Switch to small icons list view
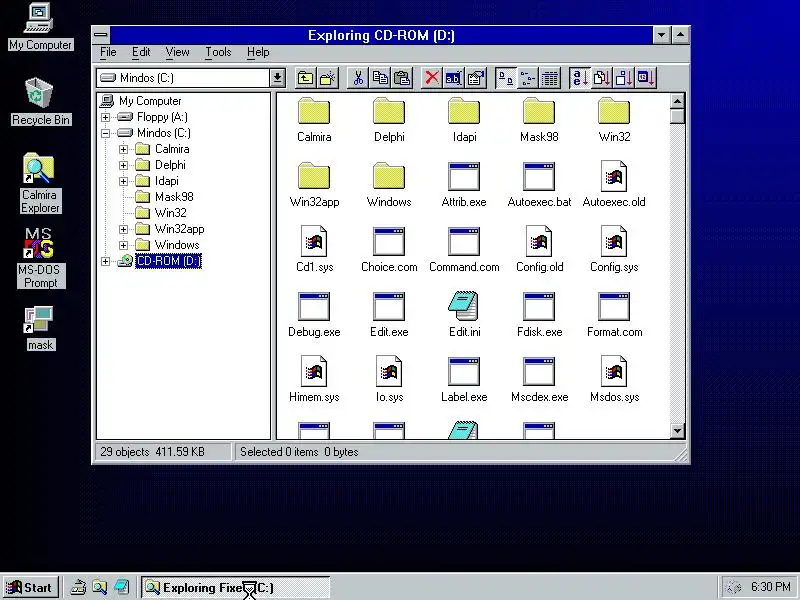The width and height of the screenshot is (800, 600). point(528,78)
